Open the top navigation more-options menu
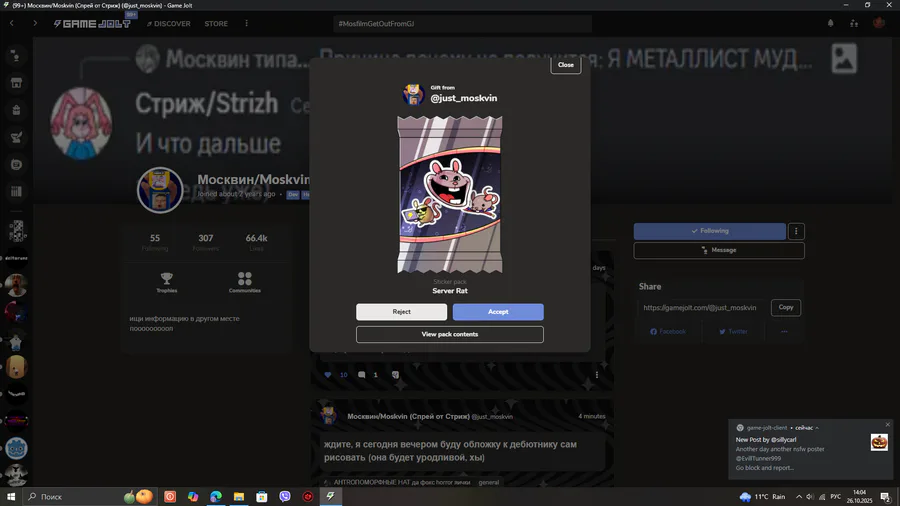 point(247,24)
